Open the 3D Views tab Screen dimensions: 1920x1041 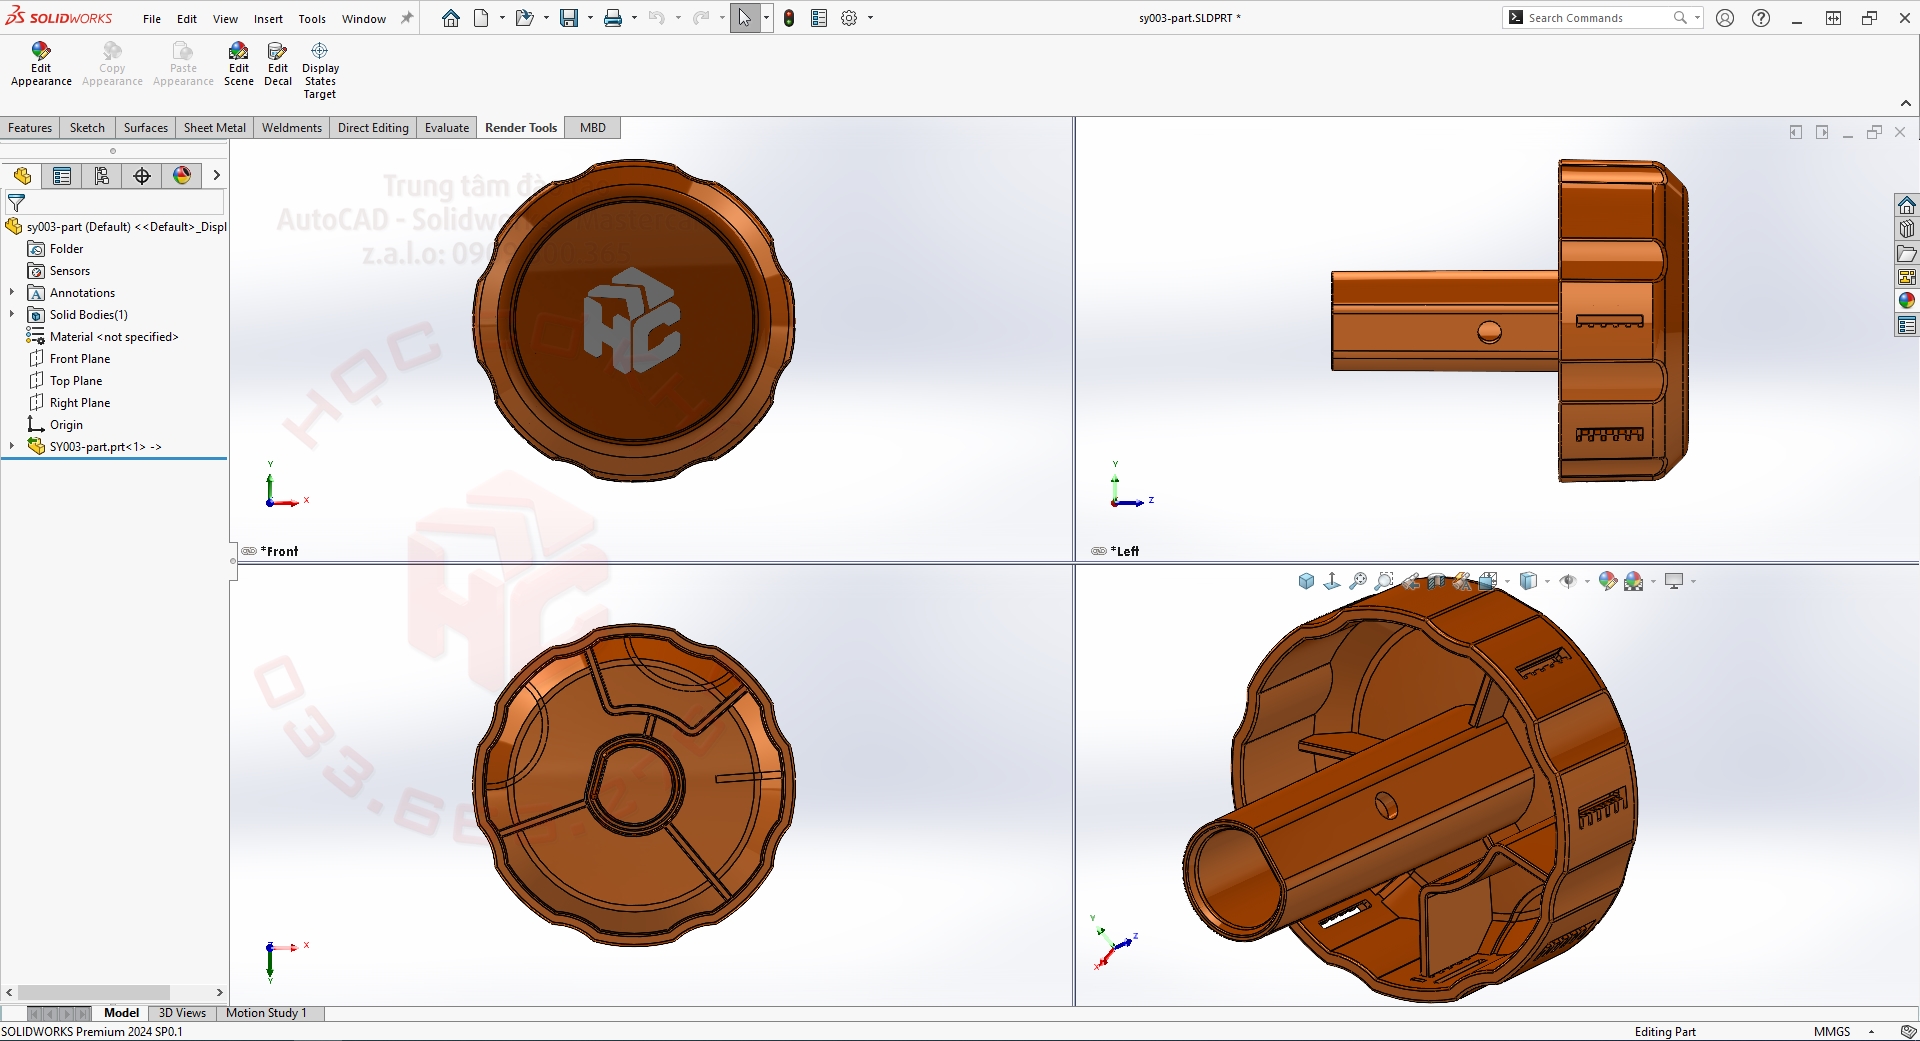click(x=182, y=1013)
